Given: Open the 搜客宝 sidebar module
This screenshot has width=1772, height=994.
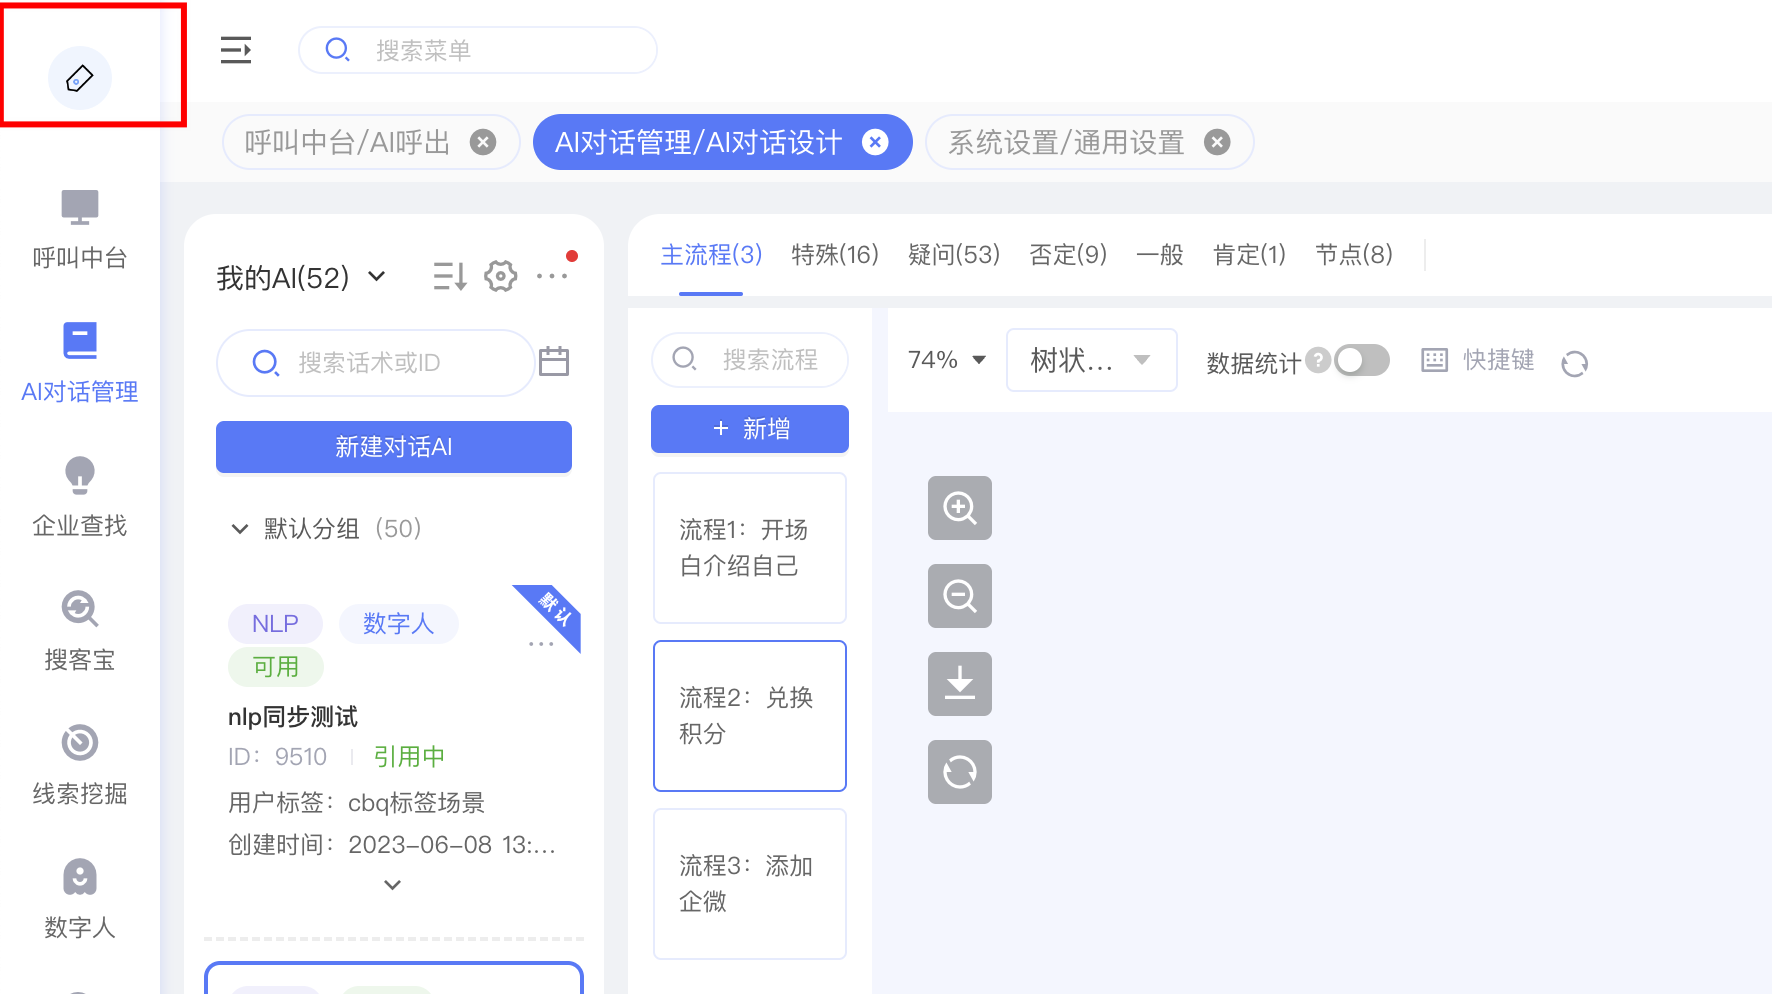Looking at the screenshot, I should point(80,632).
